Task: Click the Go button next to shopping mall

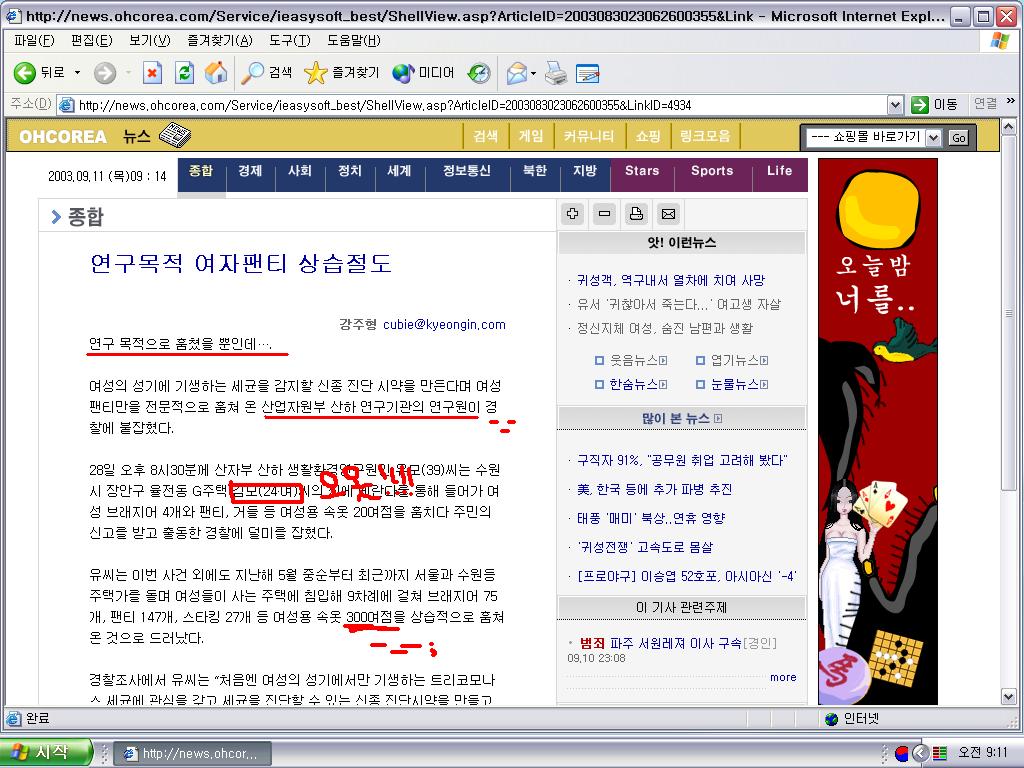Action: pyautogui.click(x=958, y=138)
